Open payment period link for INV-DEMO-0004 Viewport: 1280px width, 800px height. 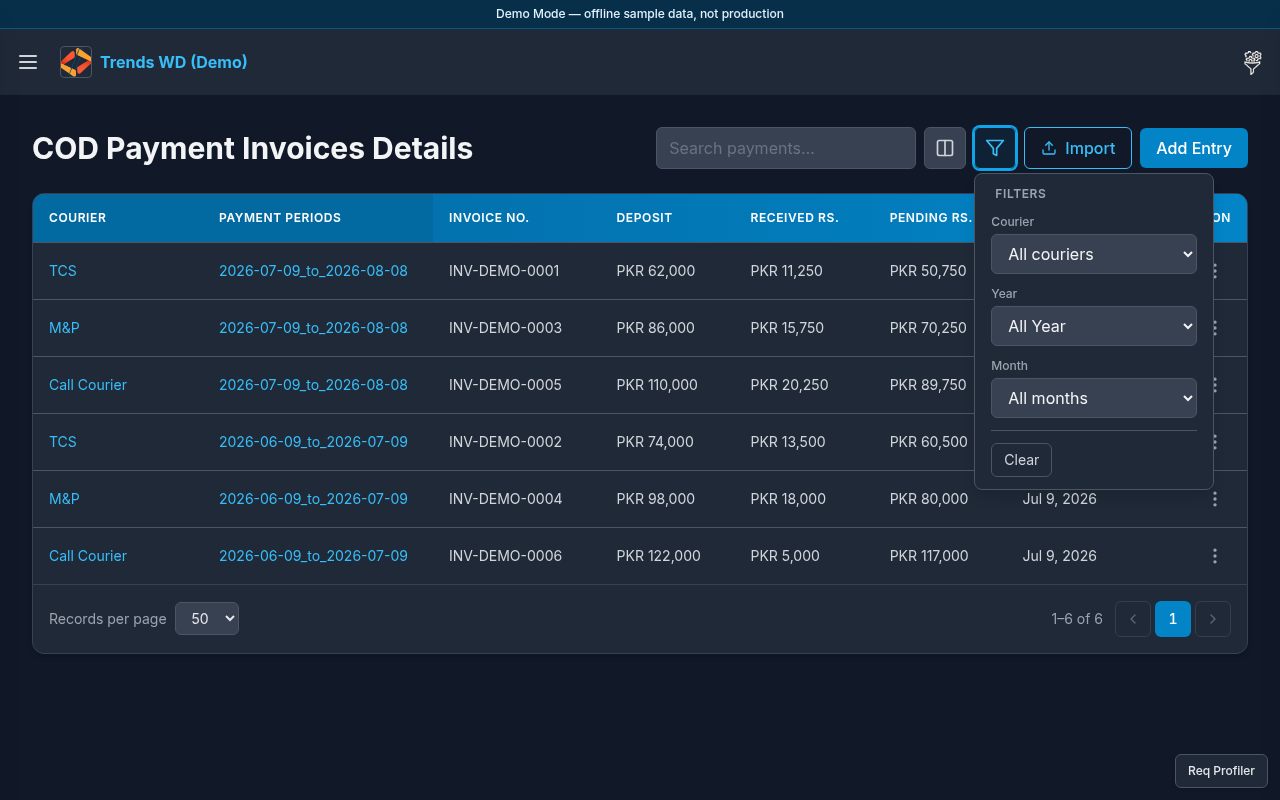(313, 499)
